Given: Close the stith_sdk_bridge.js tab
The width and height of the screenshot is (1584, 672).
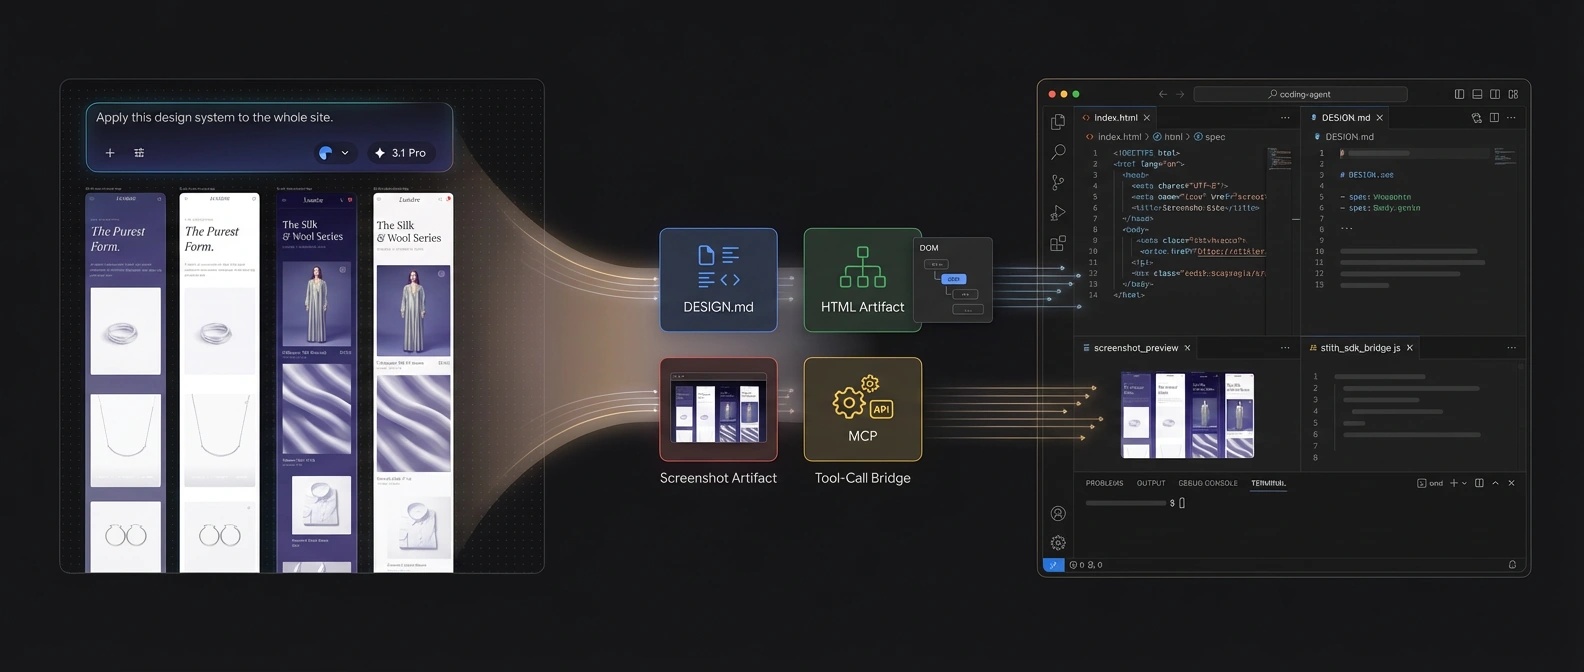Looking at the screenshot, I should [1410, 348].
